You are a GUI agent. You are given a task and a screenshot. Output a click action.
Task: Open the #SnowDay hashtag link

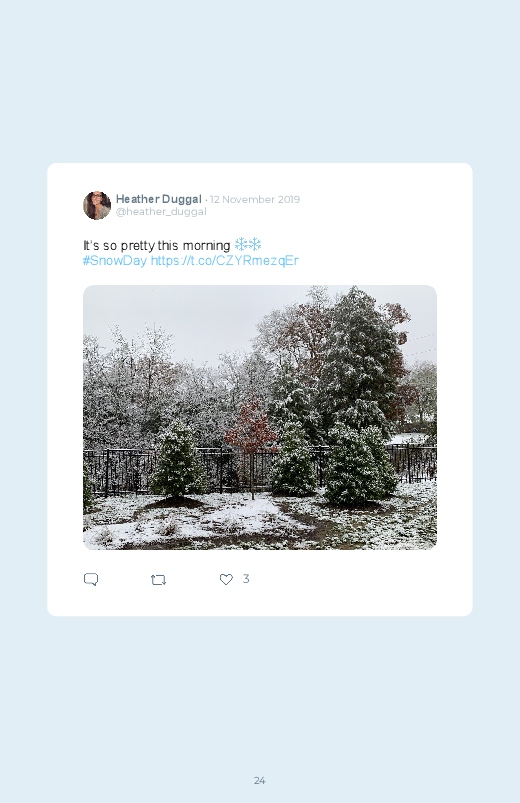(x=115, y=261)
